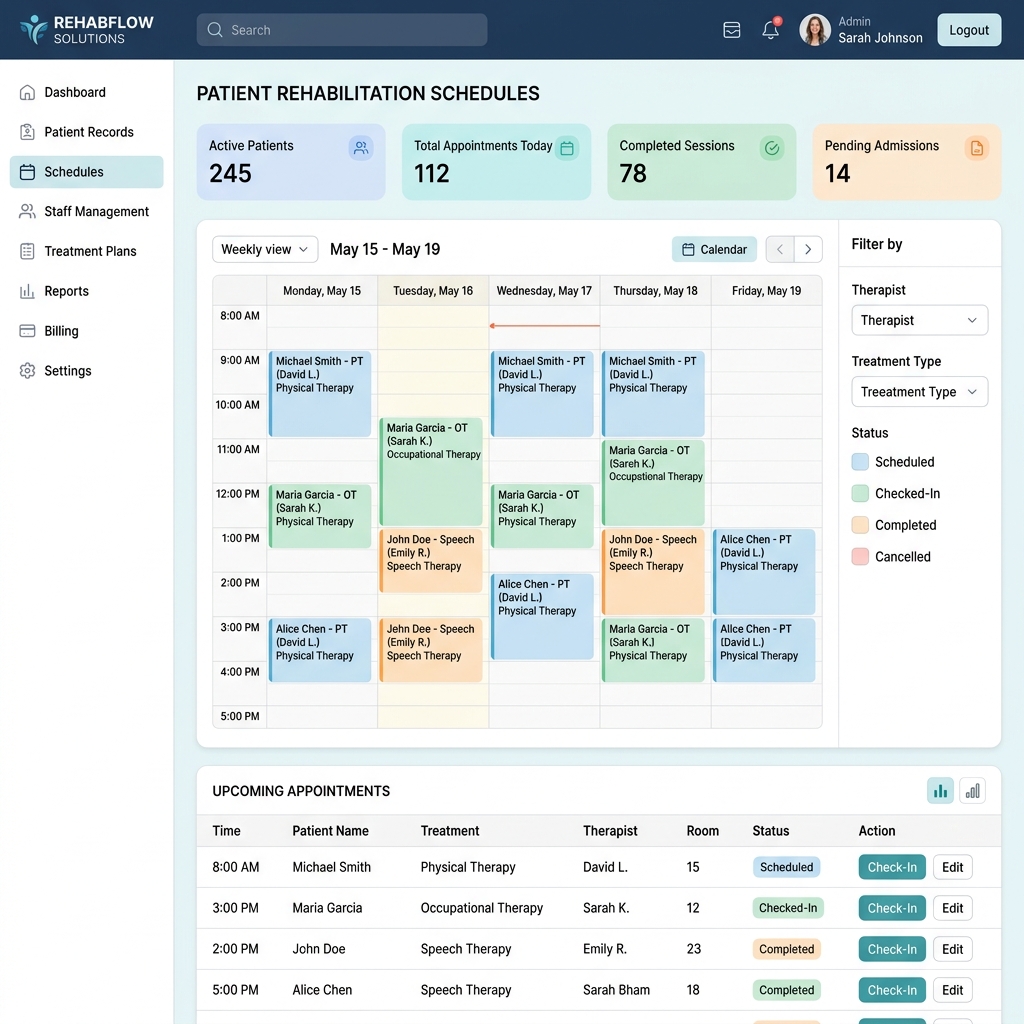Edit John Doe's 2:00 PM appointment
Viewport: 1024px width, 1024px height.
[x=952, y=949]
